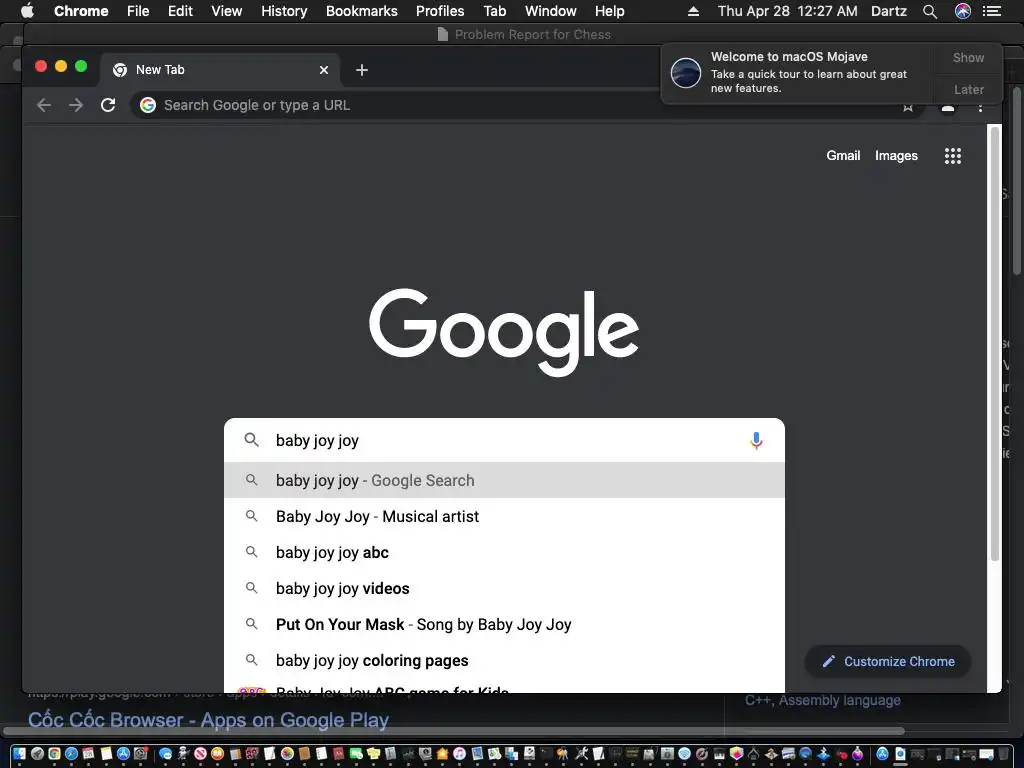The width and height of the screenshot is (1024, 768).
Task: Launch Siri from the menu bar
Action: pos(963,11)
